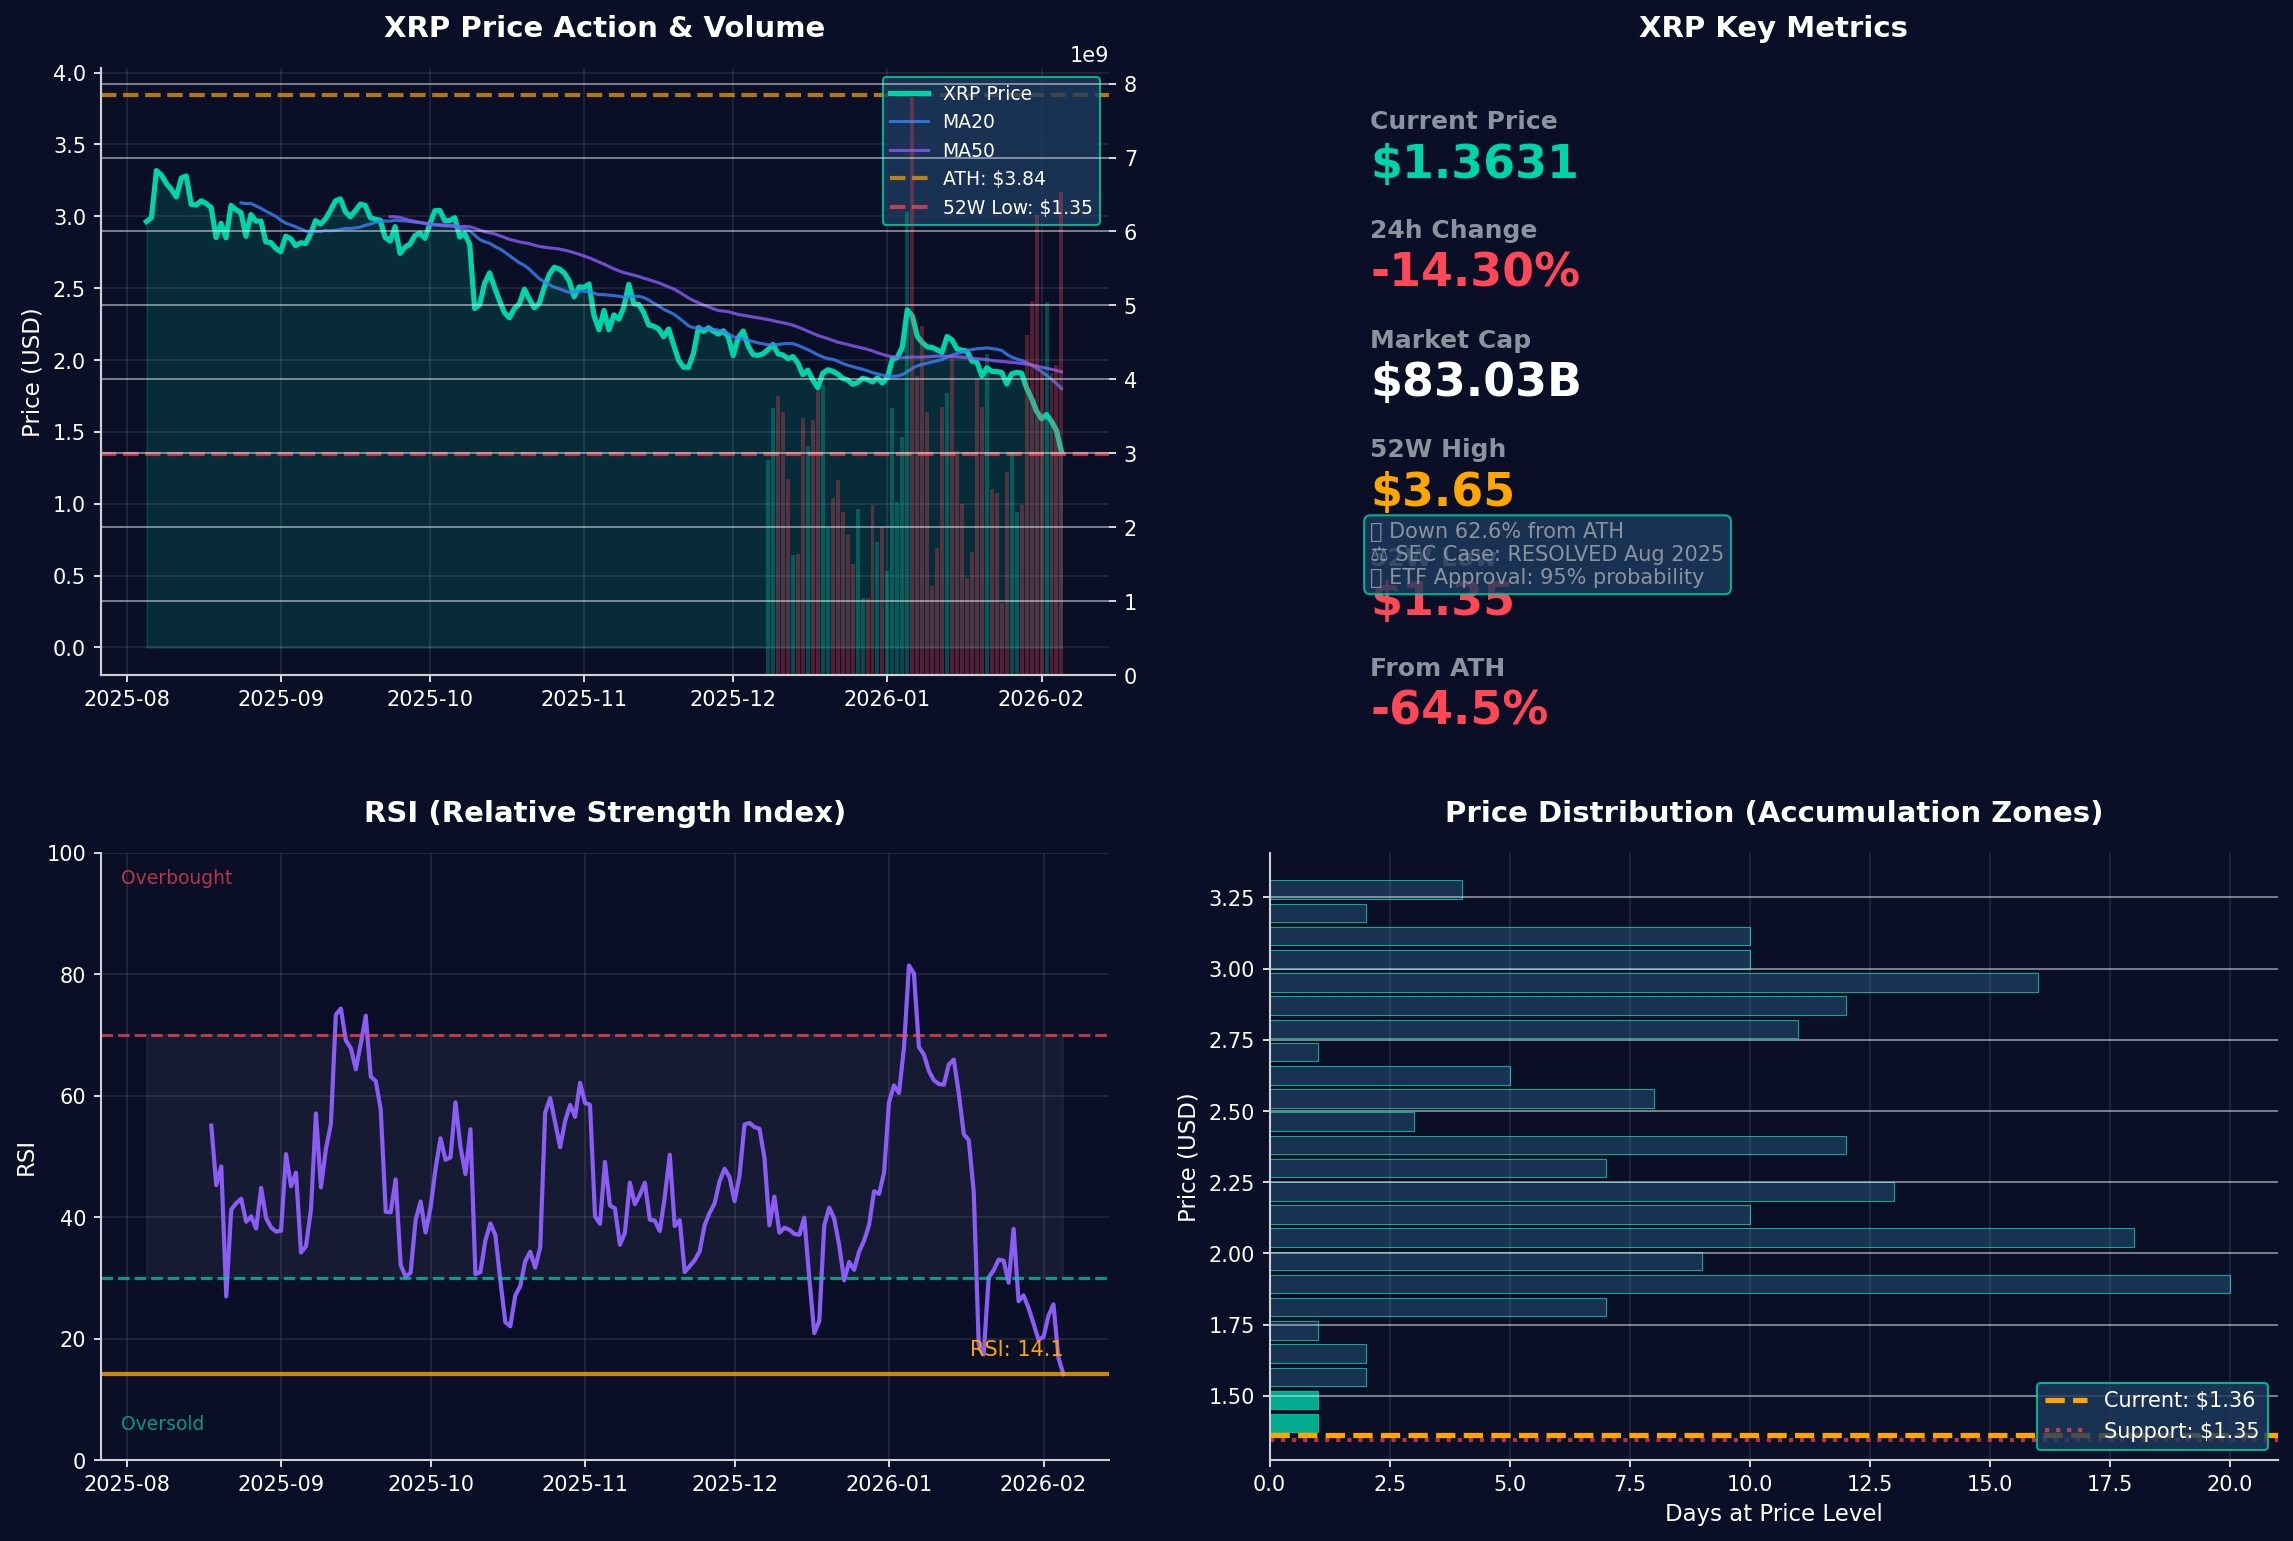Click the 2026-01 tick on RSI x-axis
Viewport: 2293px width, 1541px height.
pos(888,1484)
